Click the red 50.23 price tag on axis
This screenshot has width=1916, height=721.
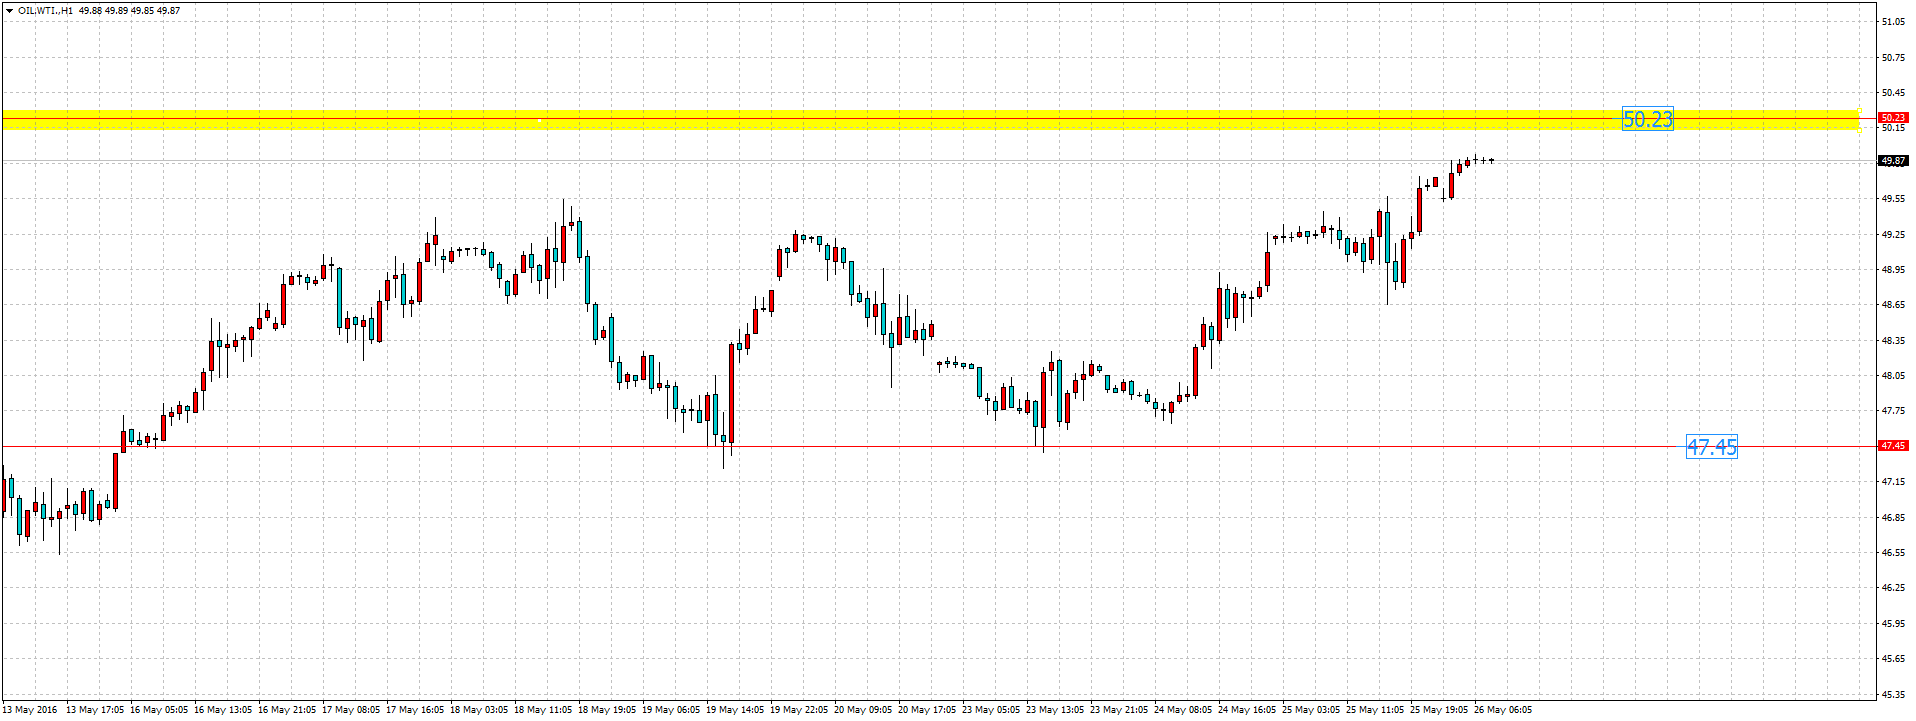1892,117
